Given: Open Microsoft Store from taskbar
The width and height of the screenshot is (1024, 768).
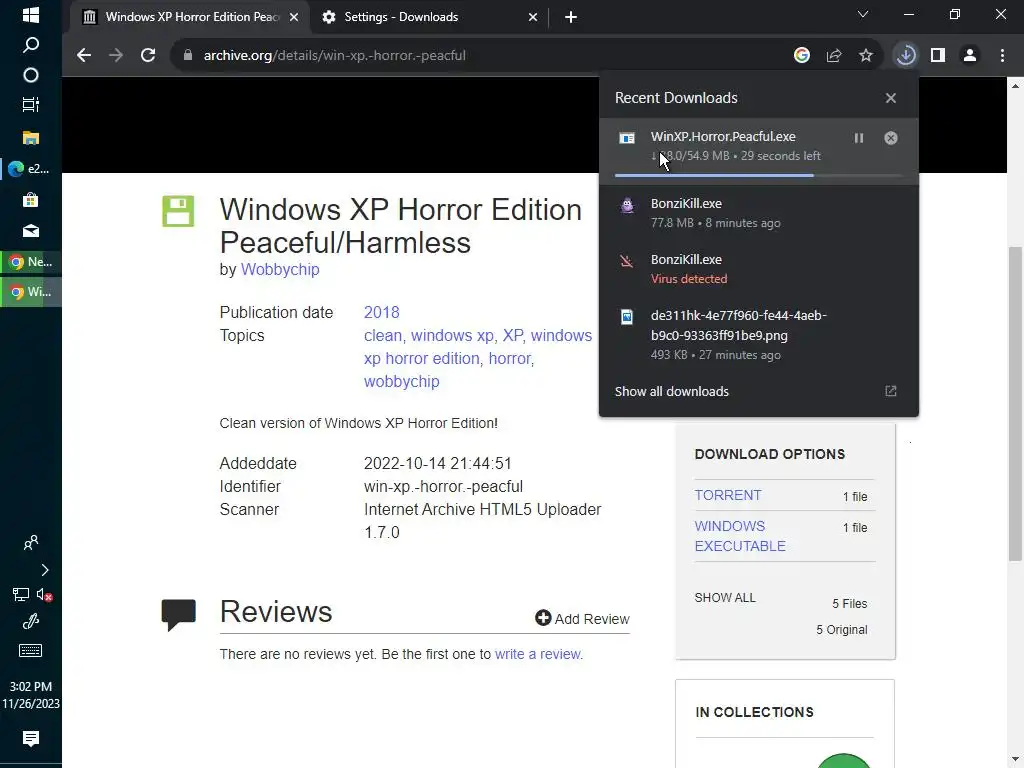Looking at the screenshot, I should [x=31, y=200].
